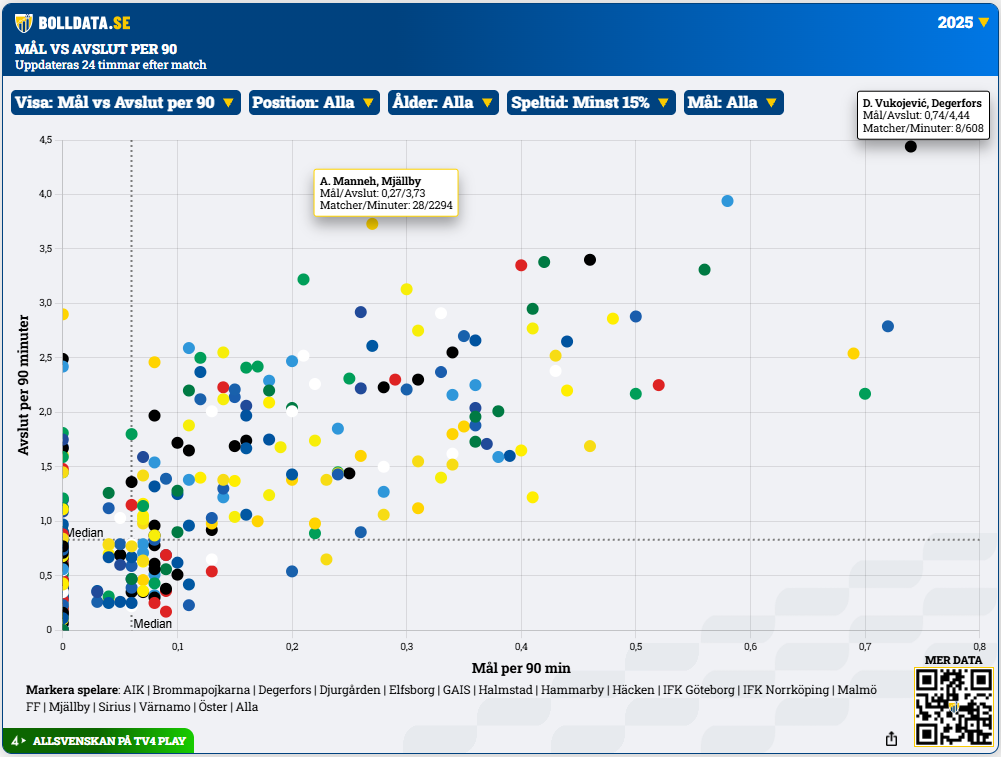The width and height of the screenshot is (1001, 757).
Task: Highlight AIK players in the chart
Action: [134, 690]
